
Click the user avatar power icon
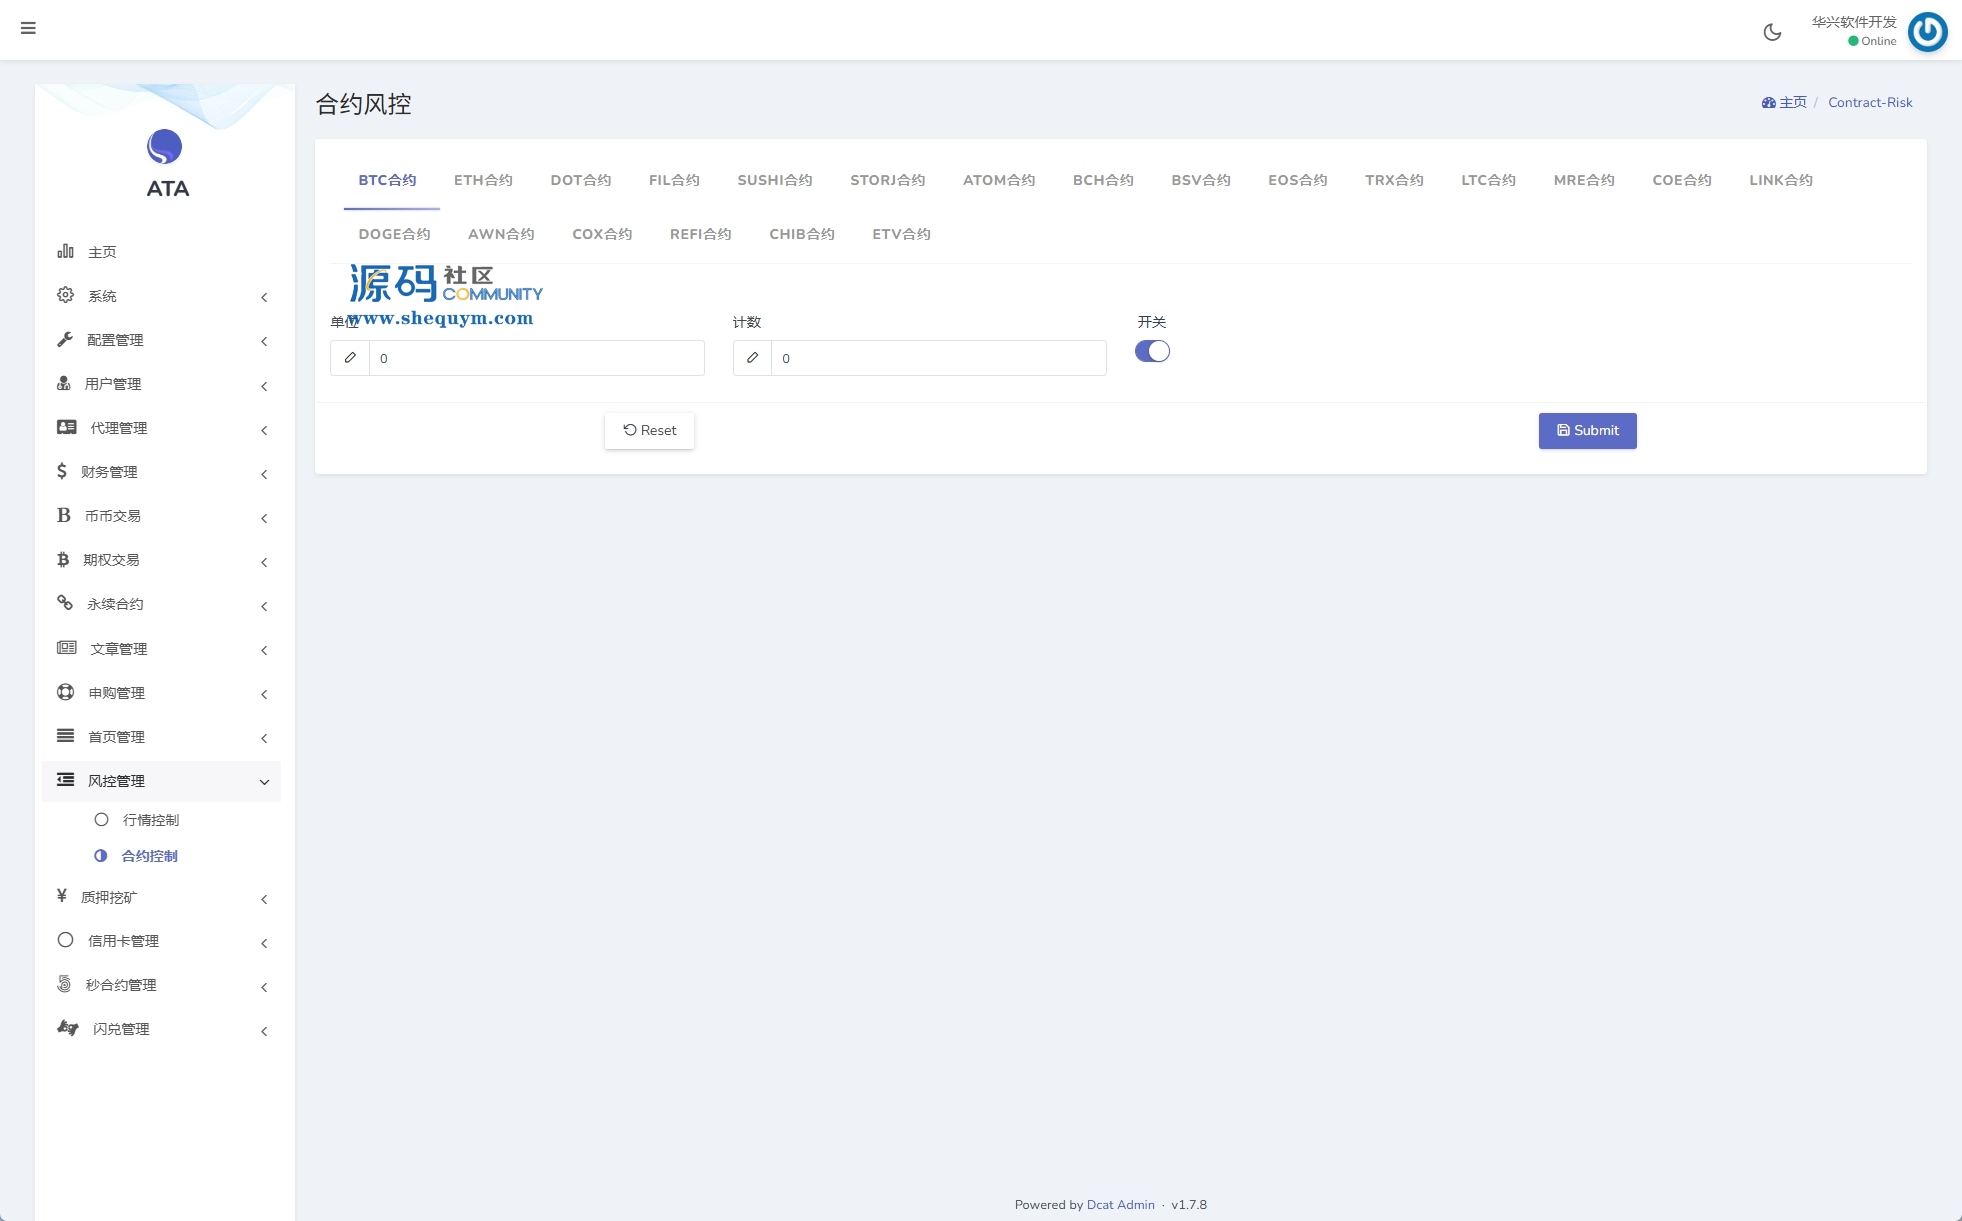pos(1927,32)
